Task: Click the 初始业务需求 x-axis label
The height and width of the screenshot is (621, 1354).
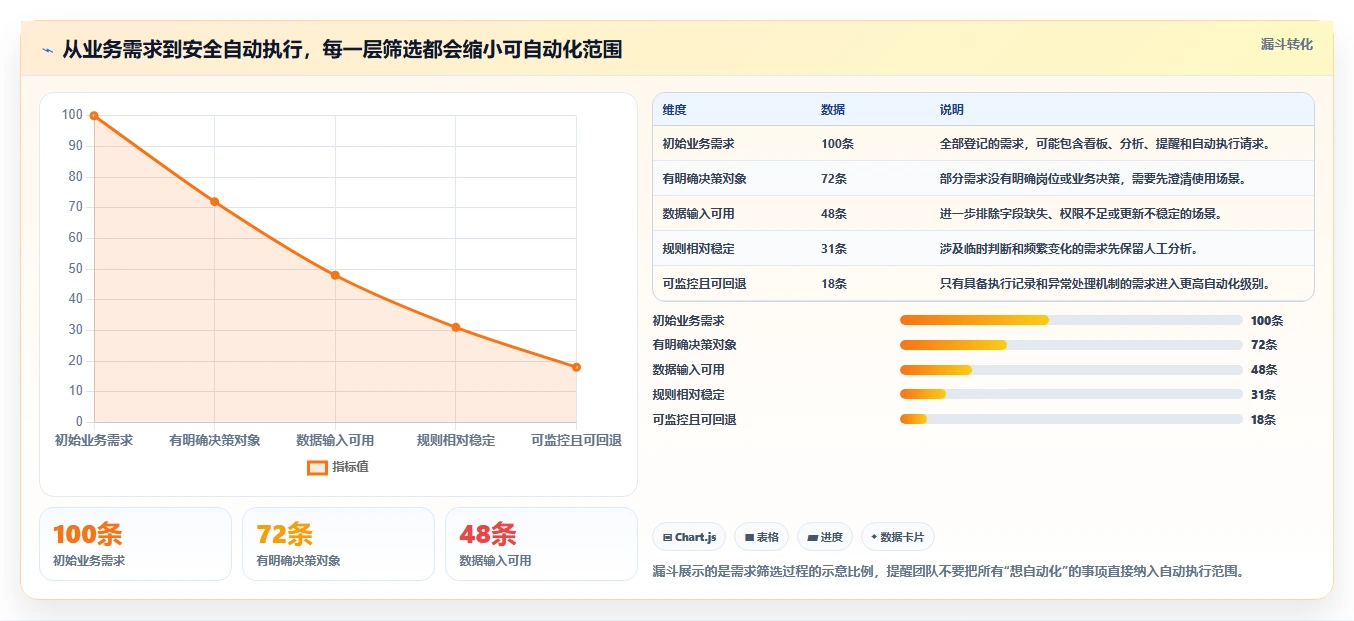Action: (94, 440)
